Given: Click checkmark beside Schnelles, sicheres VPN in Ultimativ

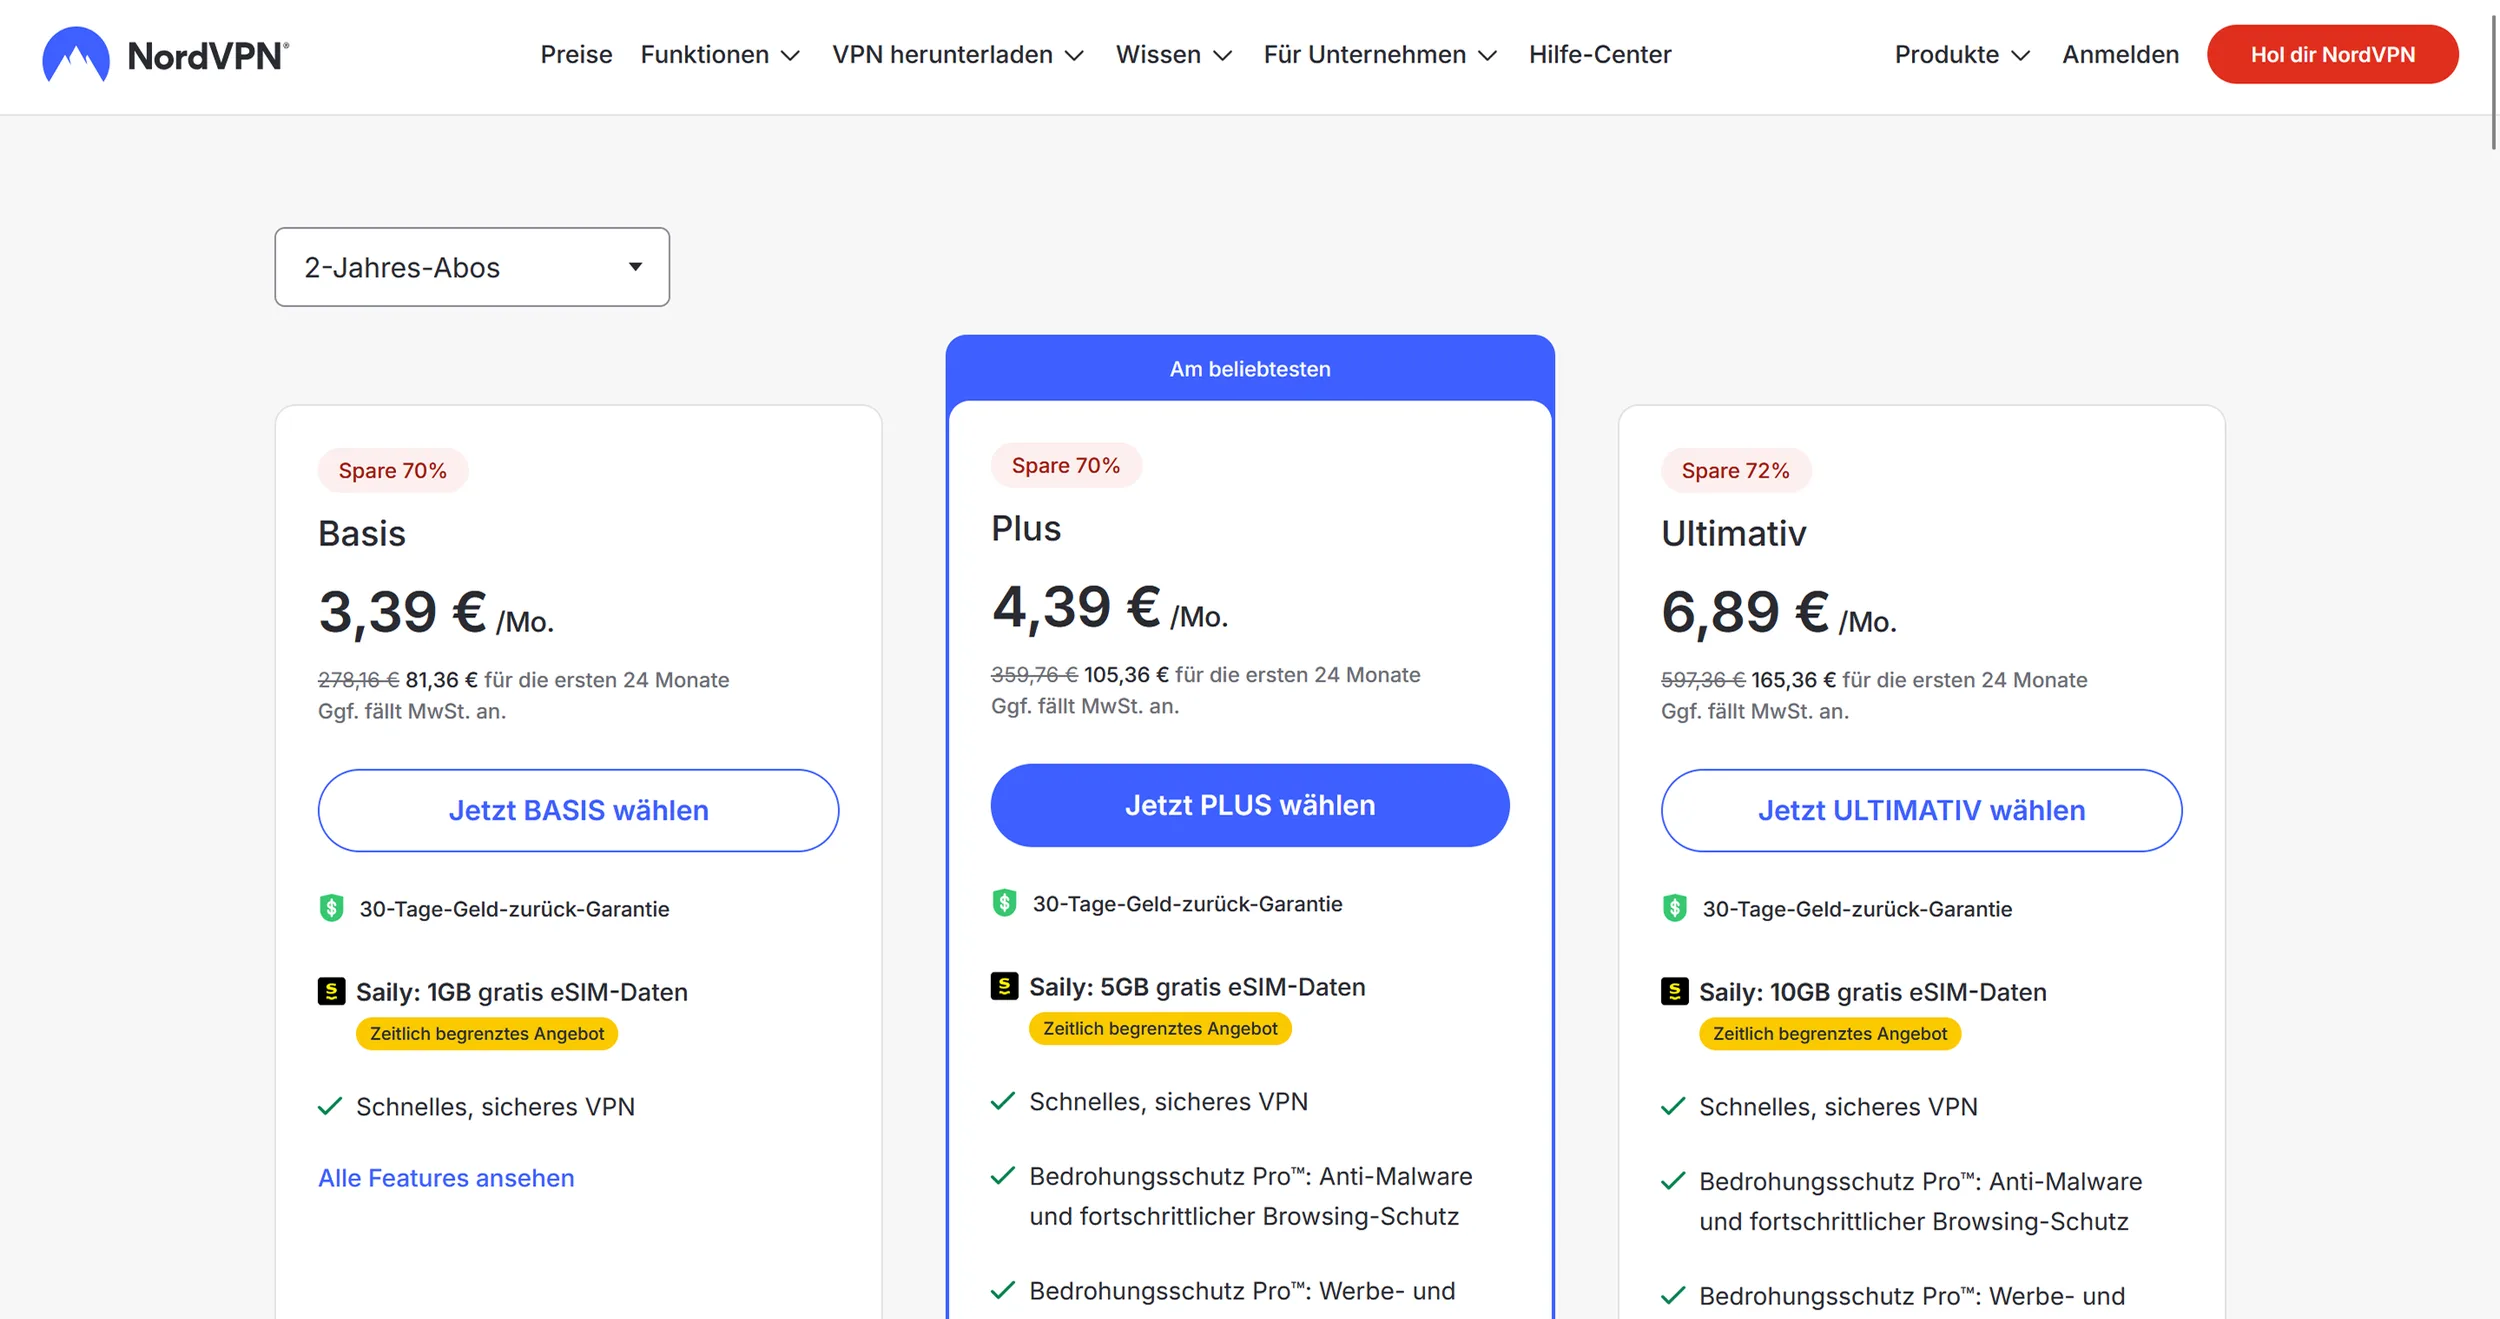Looking at the screenshot, I should (x=1673, y=1106).
